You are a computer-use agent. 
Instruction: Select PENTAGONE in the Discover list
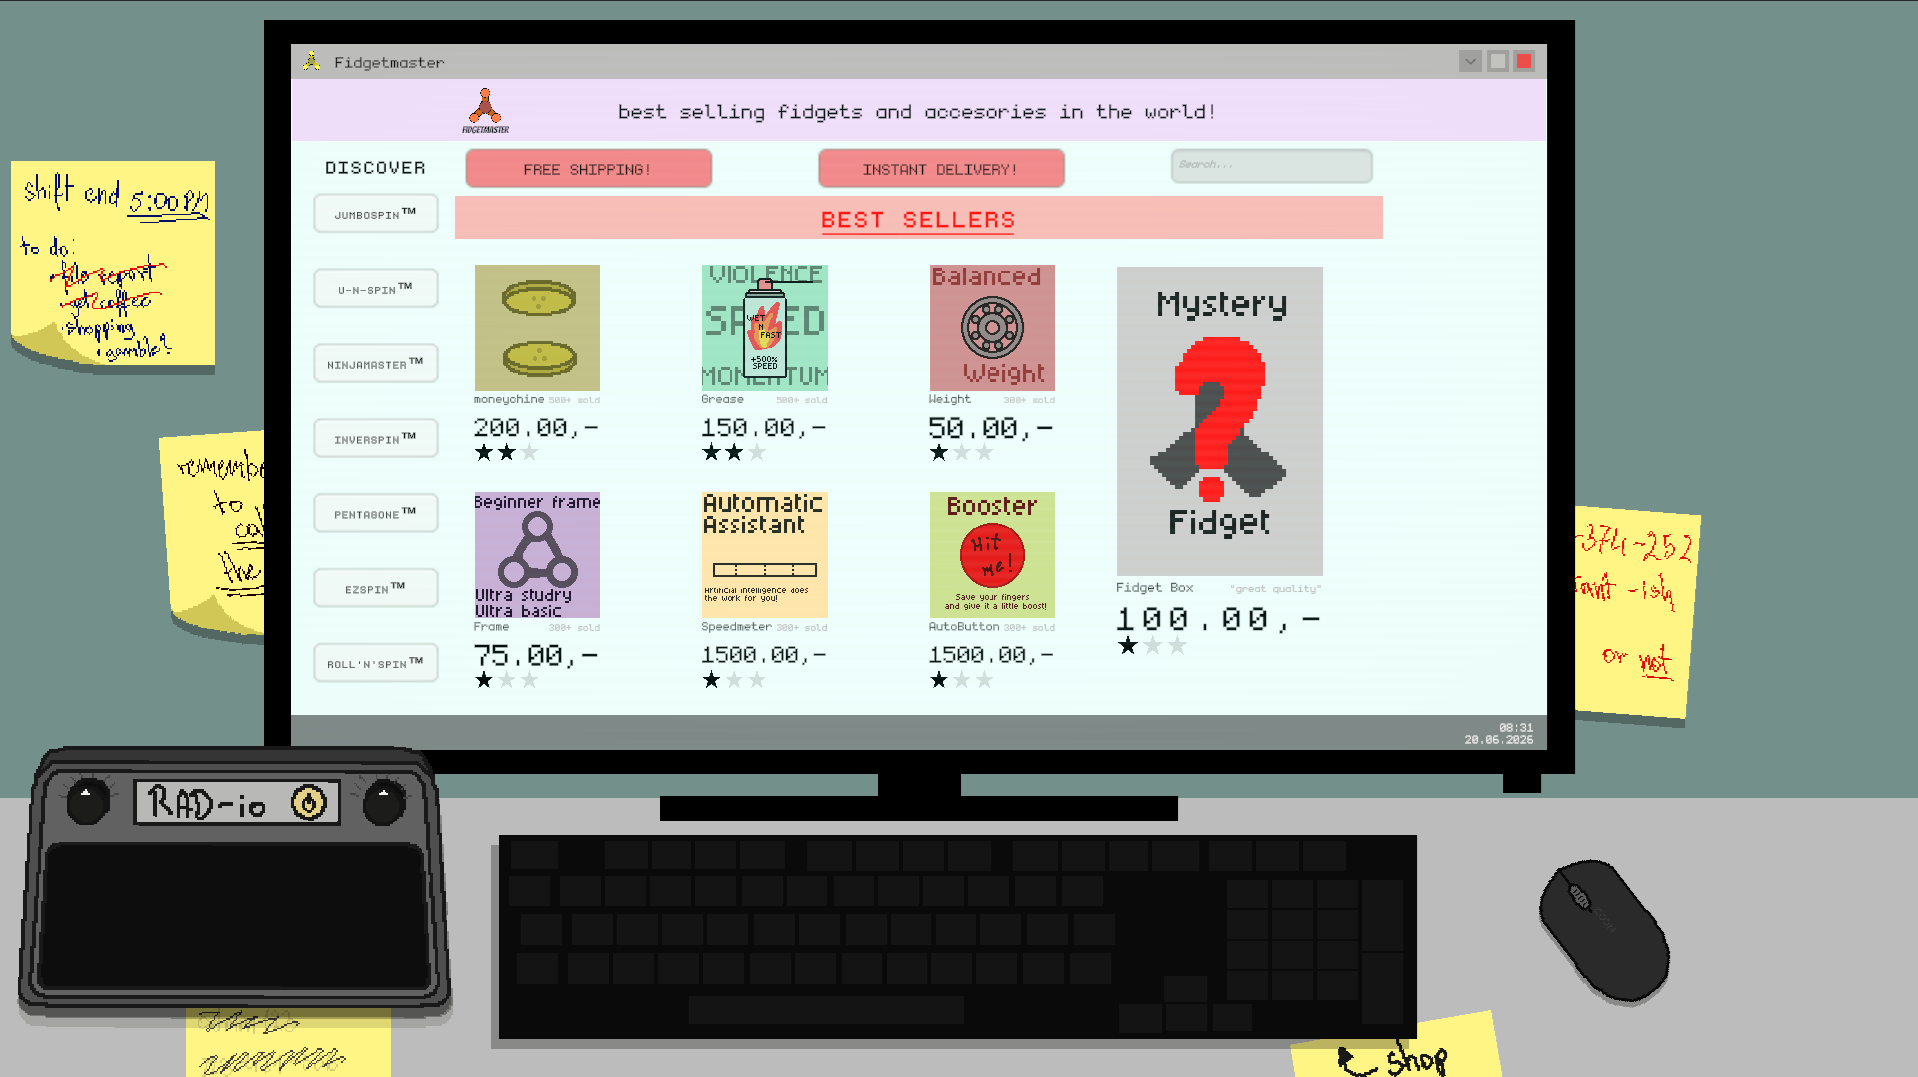pyautogui.click(x=376, y=514)
